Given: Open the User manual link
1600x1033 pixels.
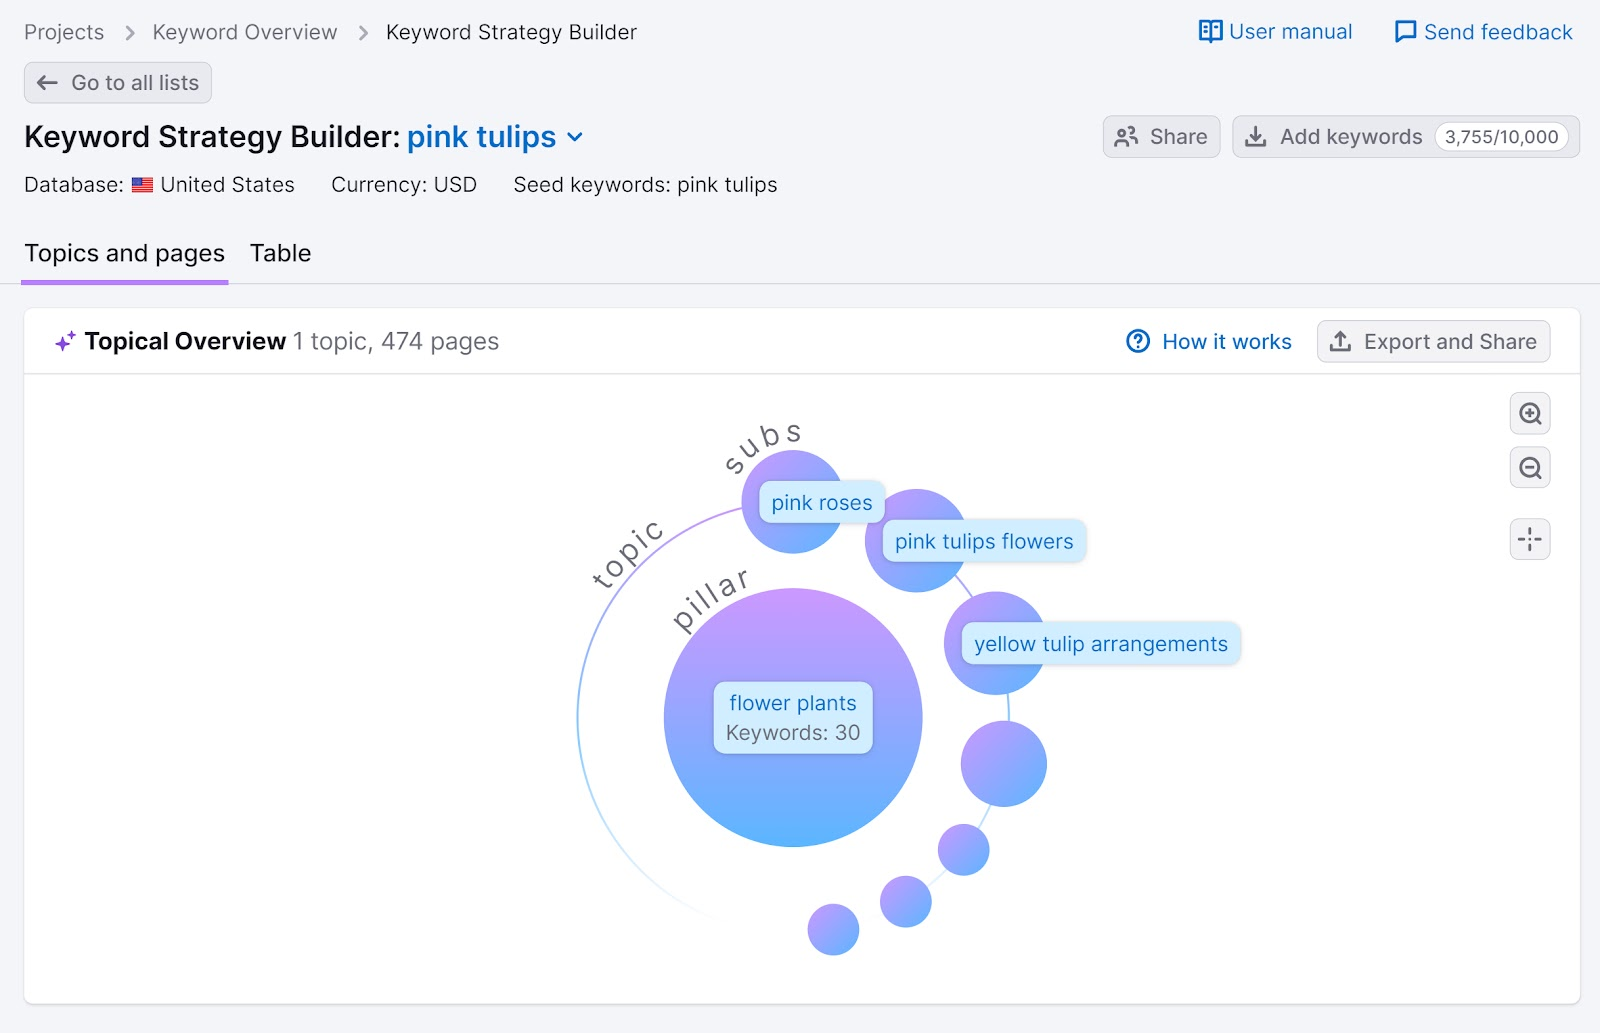Looking at the screenshot, I should pyautogui.click(x=1275, y=32).
